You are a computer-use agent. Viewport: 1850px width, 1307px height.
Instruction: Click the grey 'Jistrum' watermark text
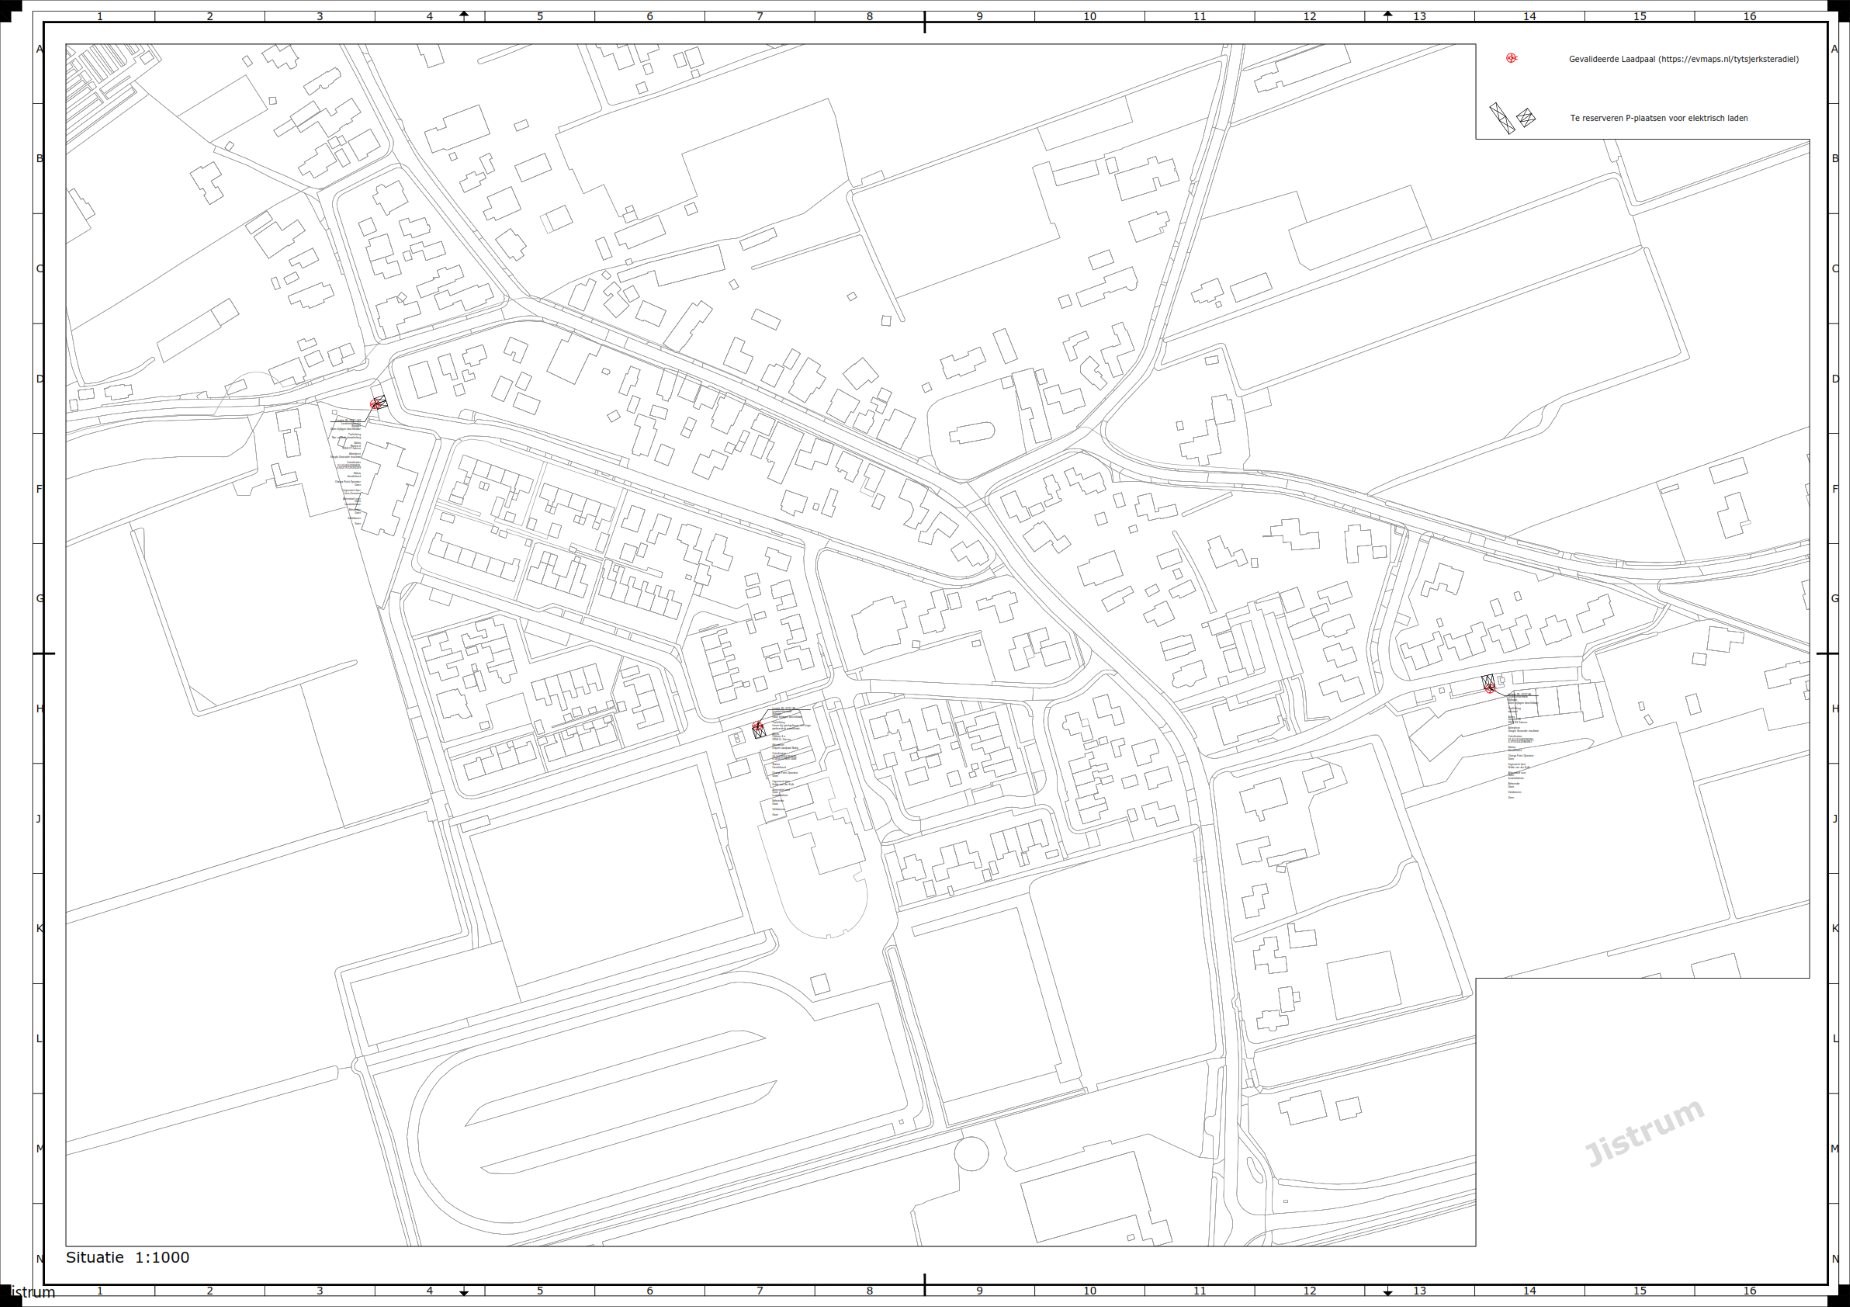click(x=1644, y=1132)
